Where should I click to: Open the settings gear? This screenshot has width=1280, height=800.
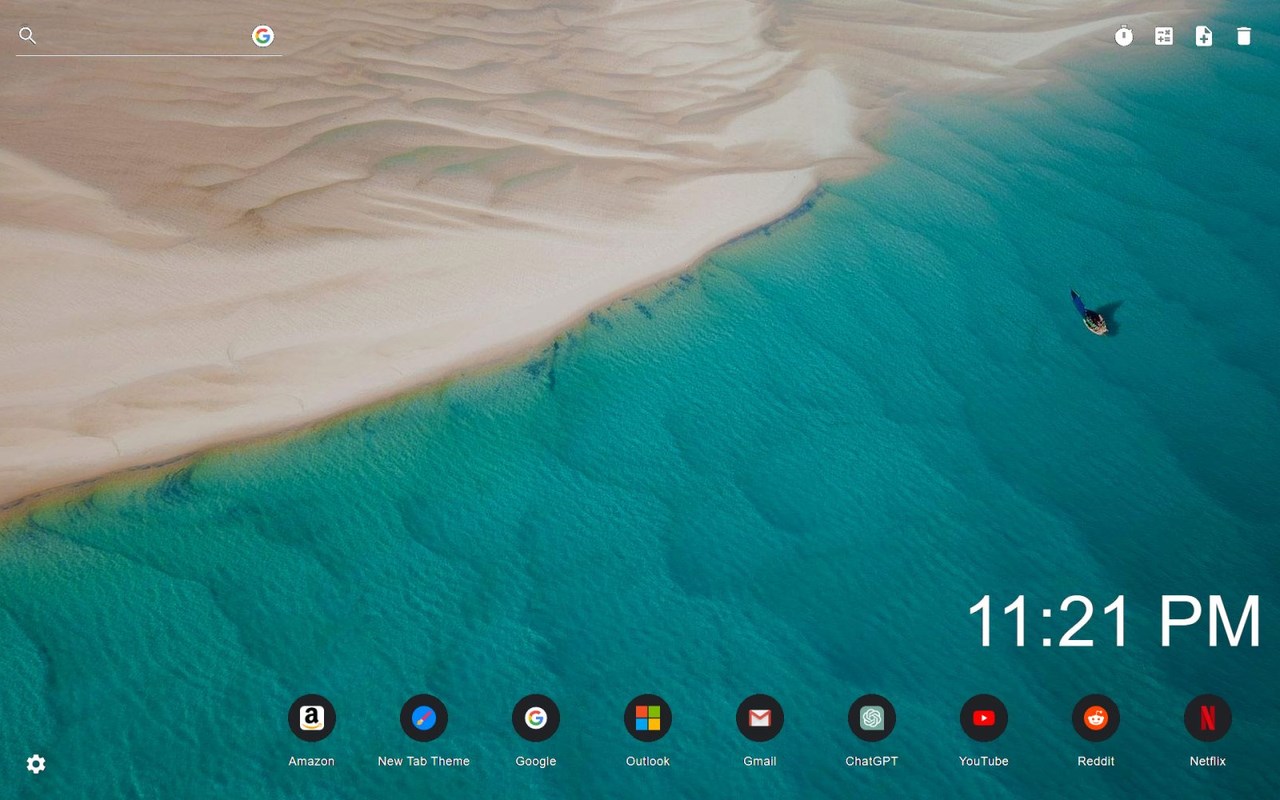[x=36, y=764]
